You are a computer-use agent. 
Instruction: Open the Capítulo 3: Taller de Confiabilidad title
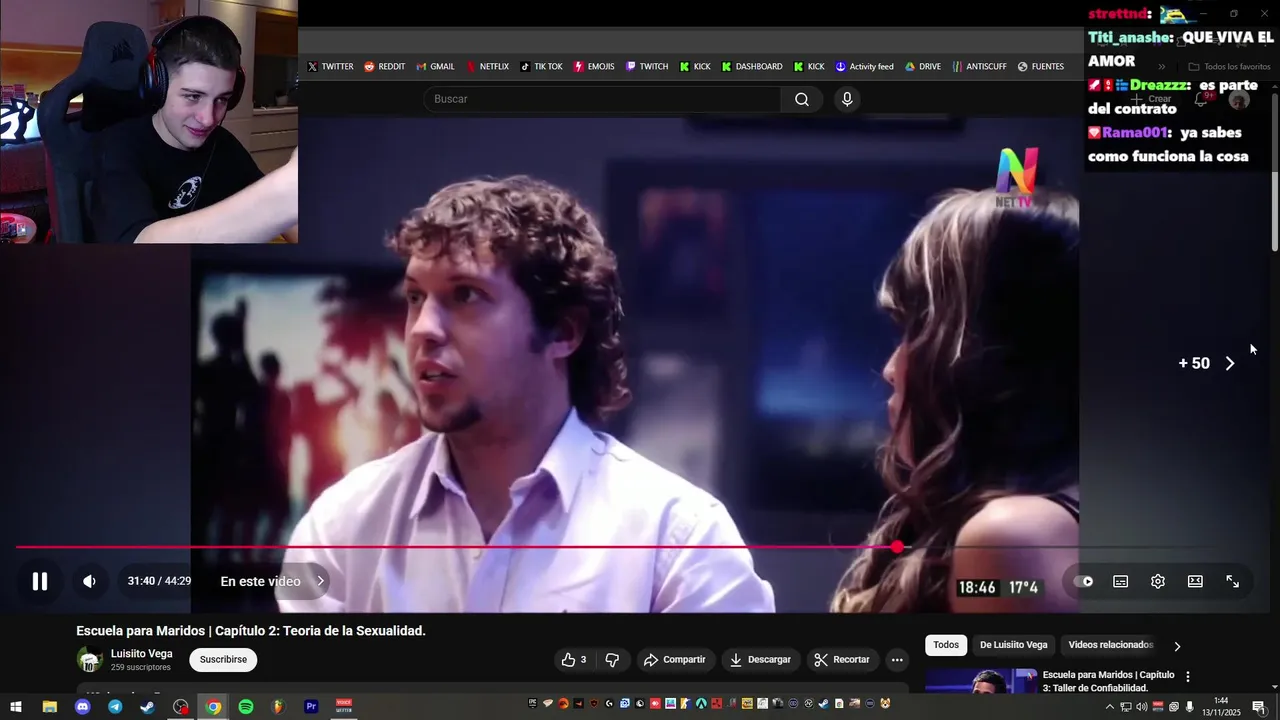pos(1108,681)
